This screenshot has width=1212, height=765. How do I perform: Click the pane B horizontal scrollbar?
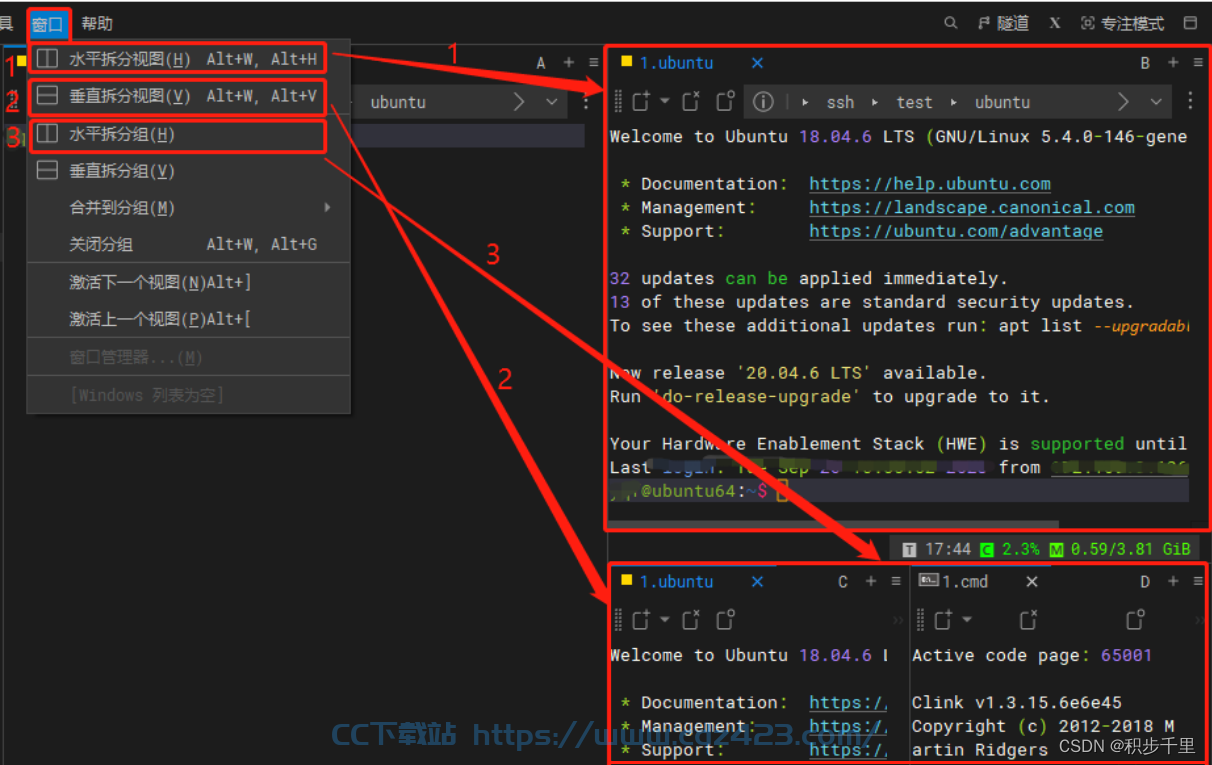coord(834,523)
